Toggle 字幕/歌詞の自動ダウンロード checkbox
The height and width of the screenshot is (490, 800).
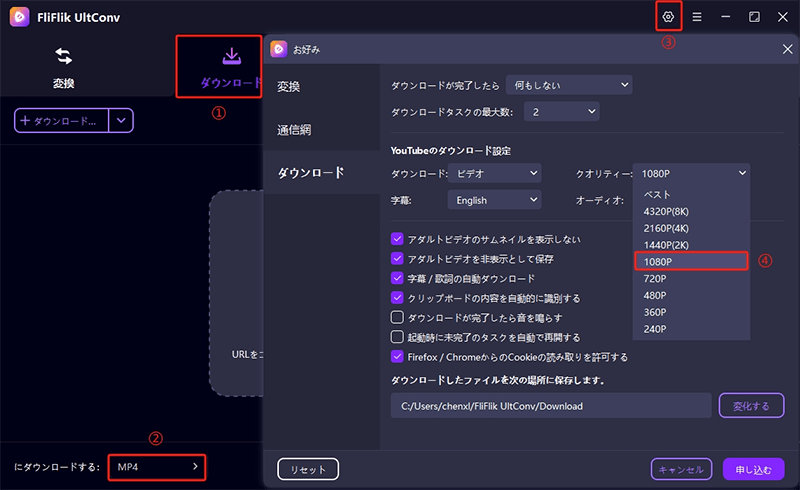[x=397, y=278]
